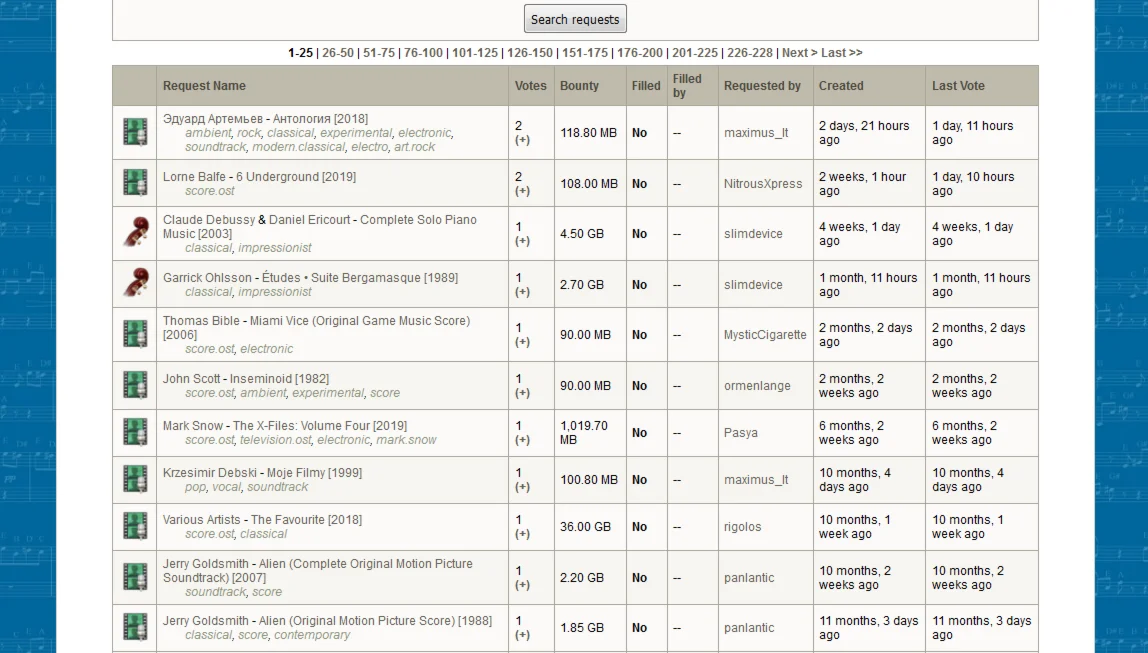1148x653 pixels.
Task: Vote (+) on Garrick Ohlsson request
Action: click(522, 291)
